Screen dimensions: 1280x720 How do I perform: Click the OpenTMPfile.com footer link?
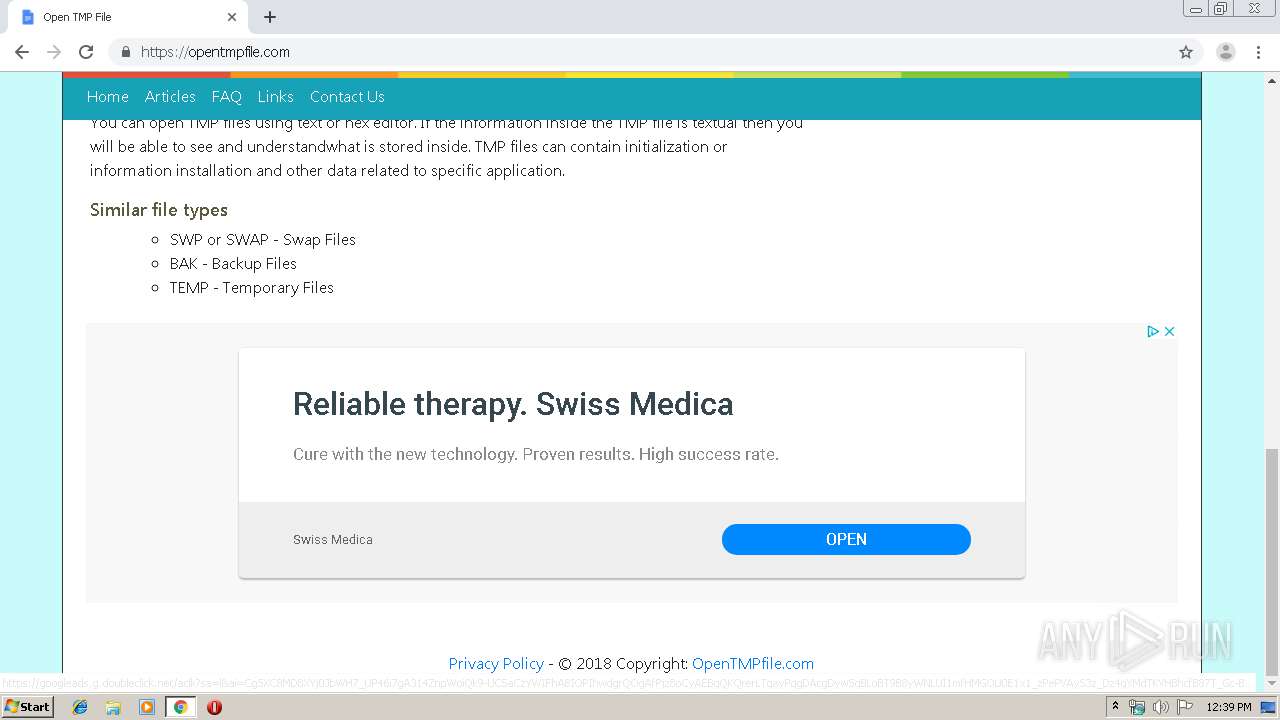coord(753,663)
